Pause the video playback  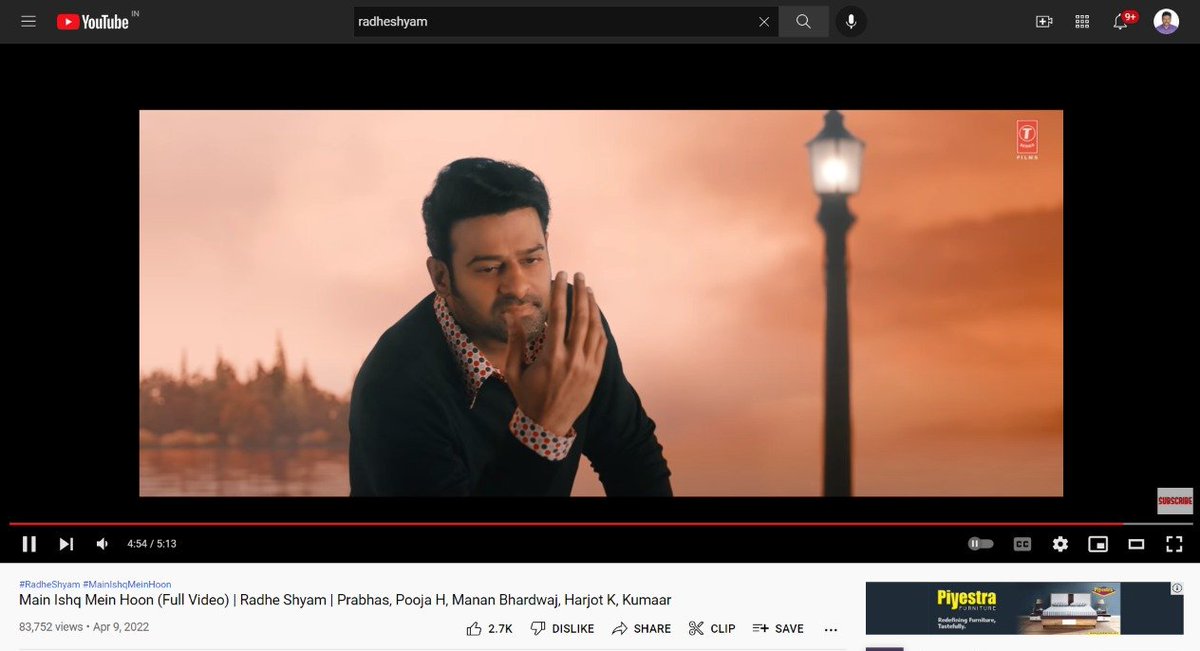pyautogui.click(x=29, y=544)
